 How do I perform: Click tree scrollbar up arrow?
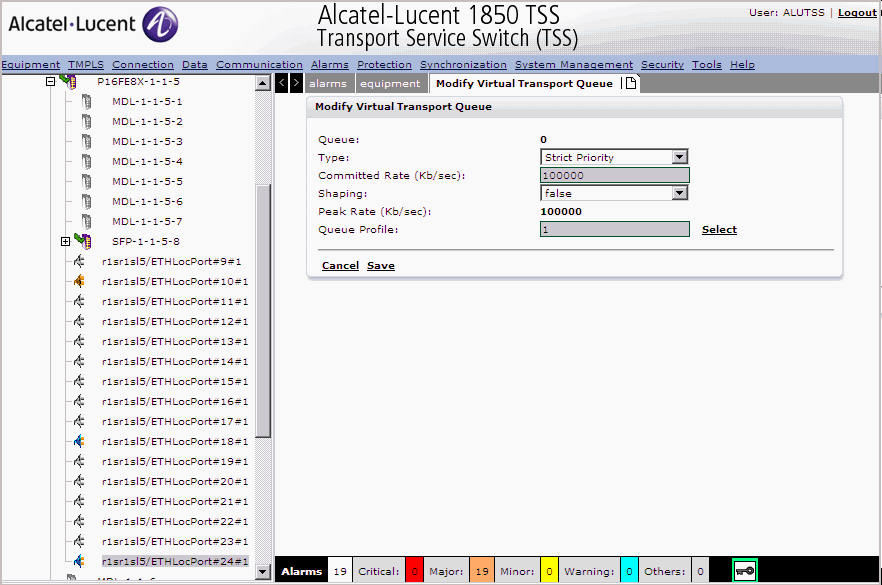tap(263, 83)
